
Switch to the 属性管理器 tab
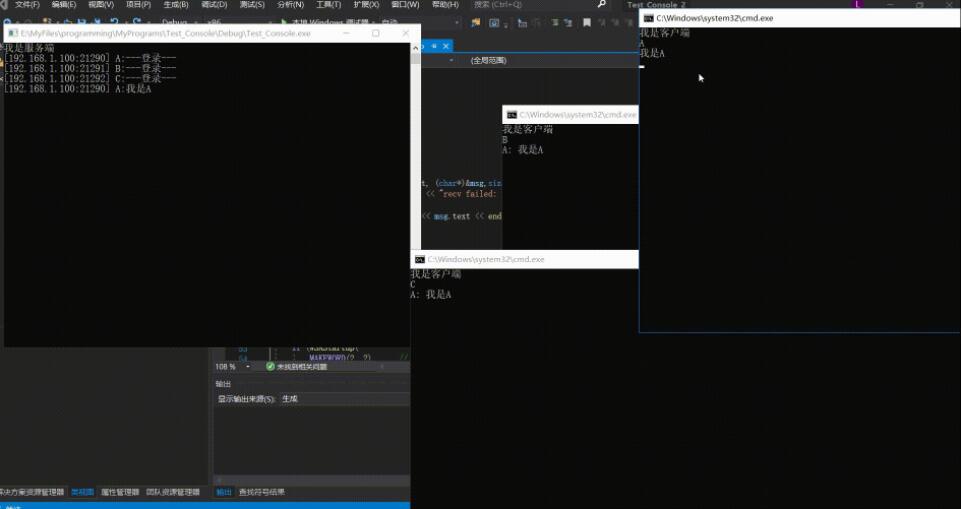[x=120, y=492]
